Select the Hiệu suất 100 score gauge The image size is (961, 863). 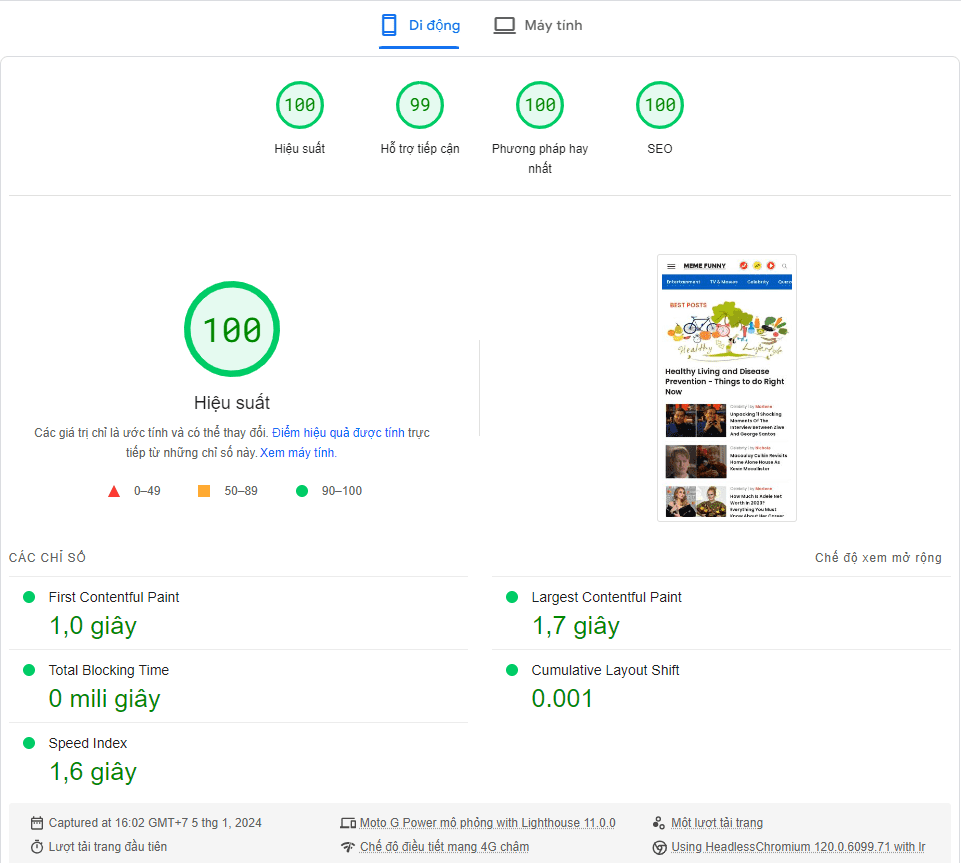[x=300, y=105]
